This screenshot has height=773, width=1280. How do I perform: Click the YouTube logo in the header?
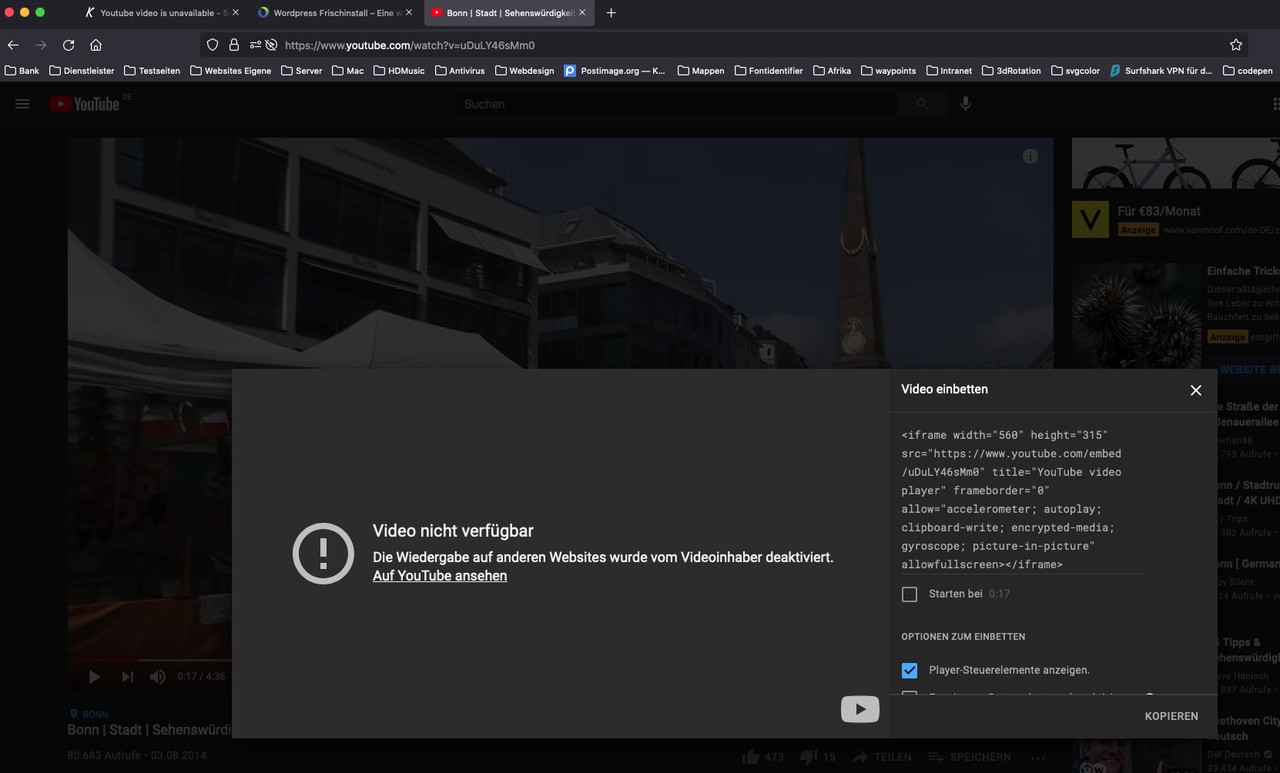click(x=85, y=104)
